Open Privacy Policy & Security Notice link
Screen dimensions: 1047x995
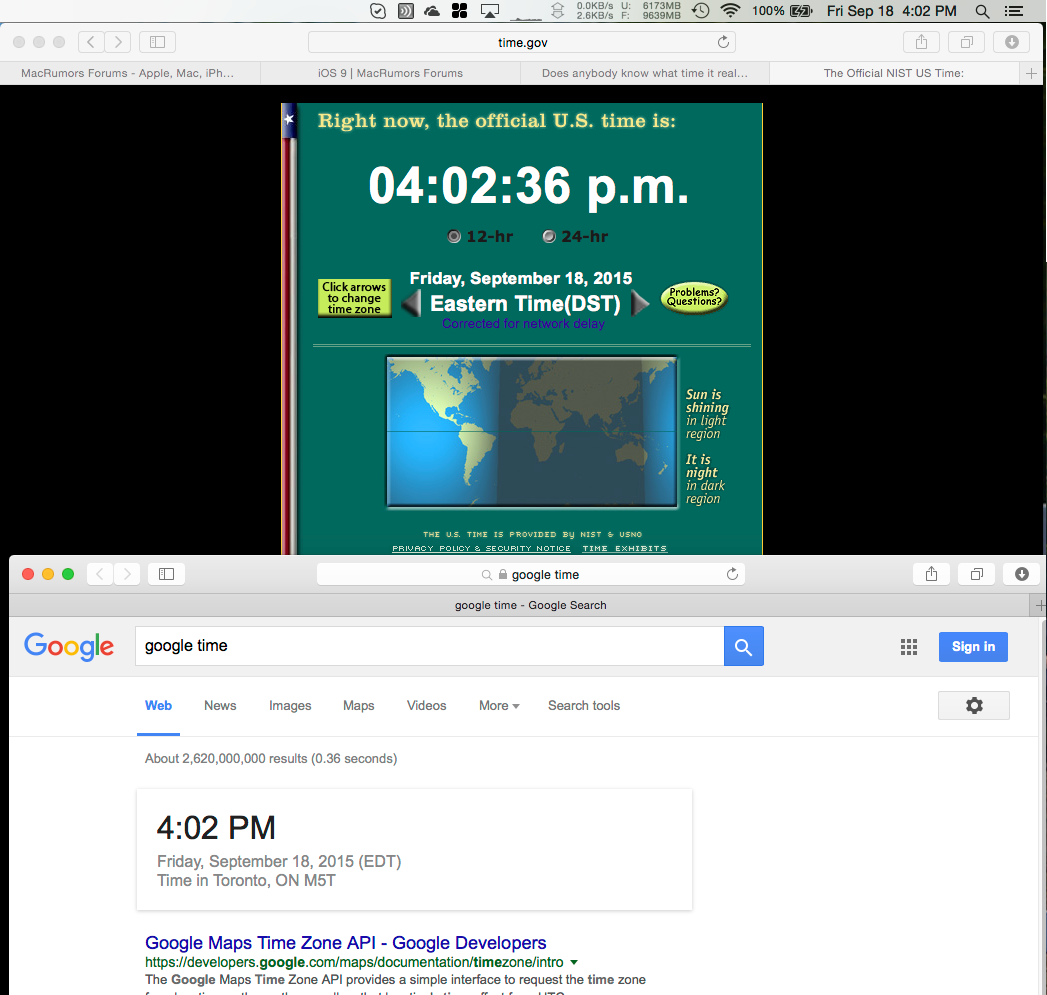pos(481,548)
